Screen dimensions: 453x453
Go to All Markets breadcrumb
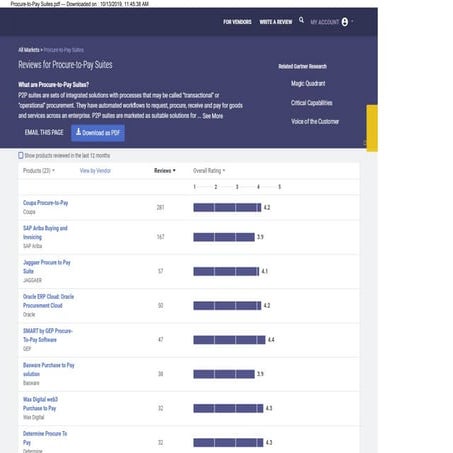(29, 50)
